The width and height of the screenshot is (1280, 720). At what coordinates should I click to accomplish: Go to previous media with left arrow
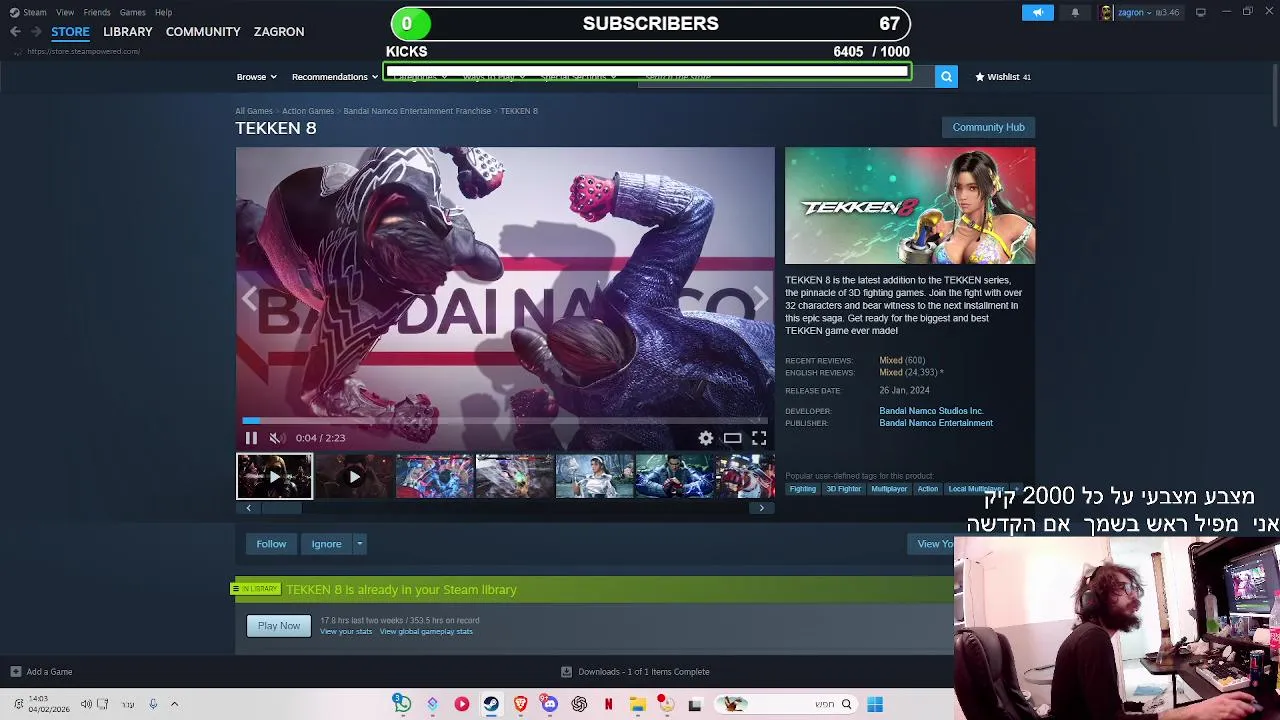point(249,298)
